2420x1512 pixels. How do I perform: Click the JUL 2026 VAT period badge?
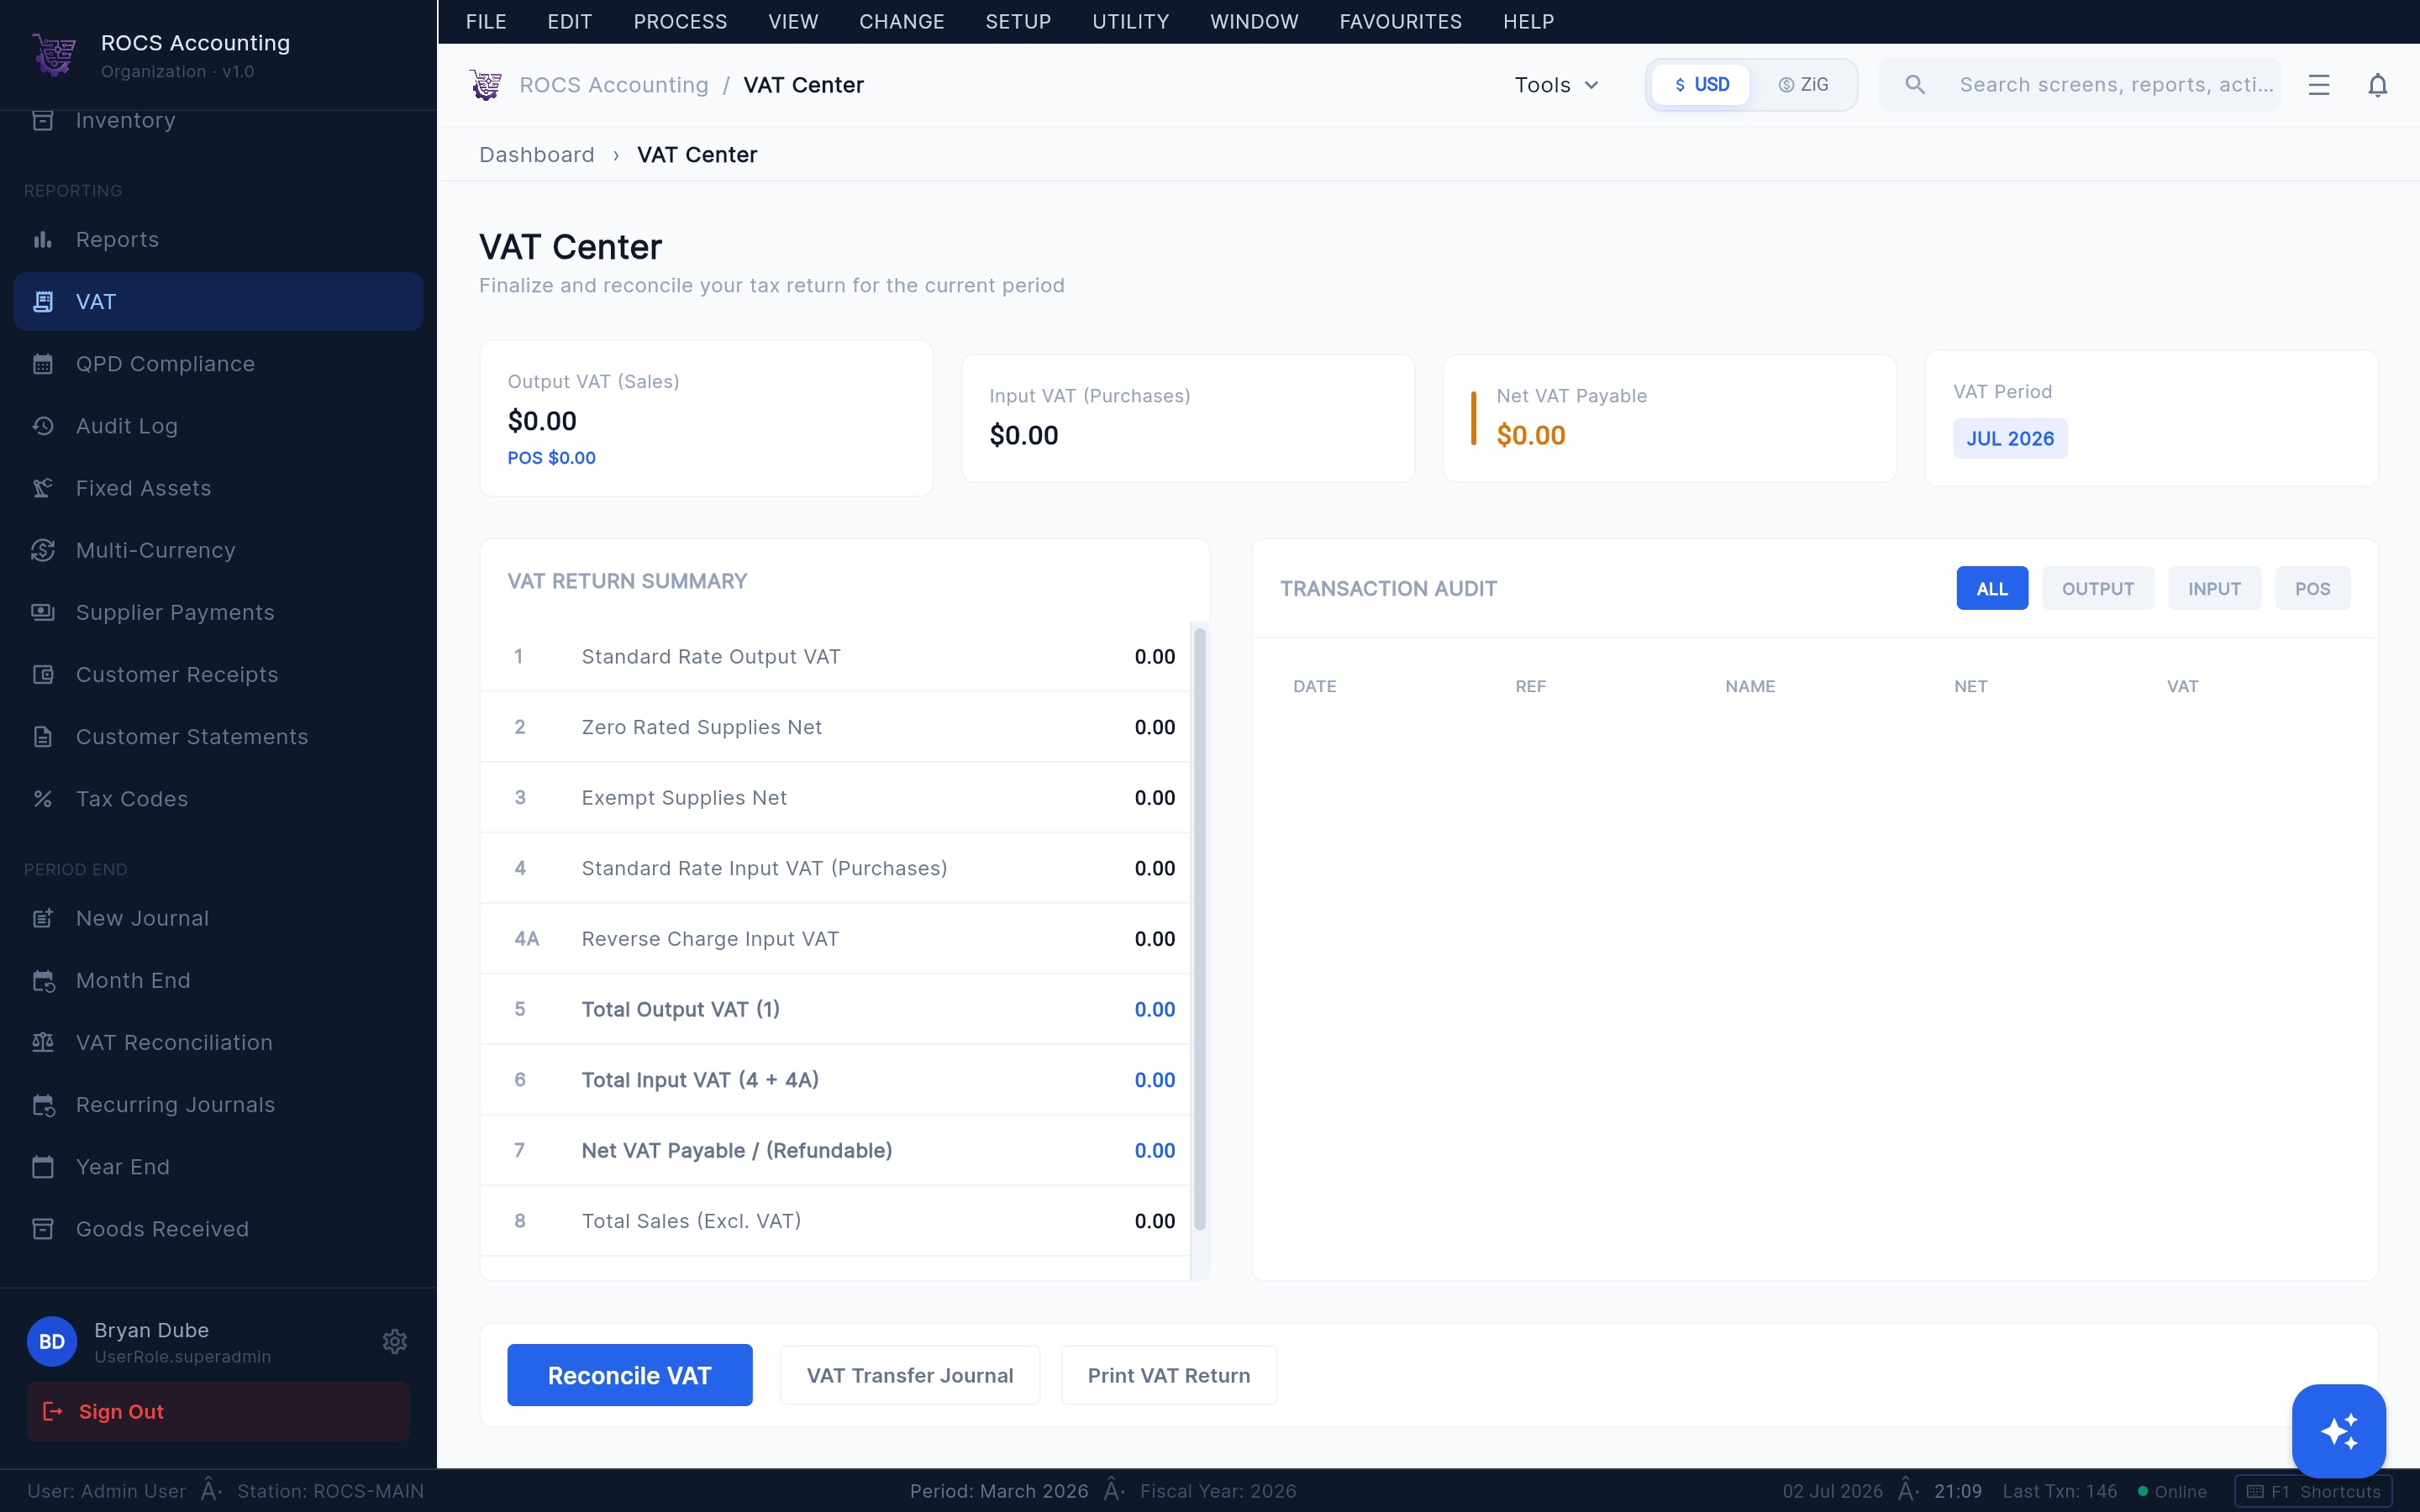[x=2010, y=438]
